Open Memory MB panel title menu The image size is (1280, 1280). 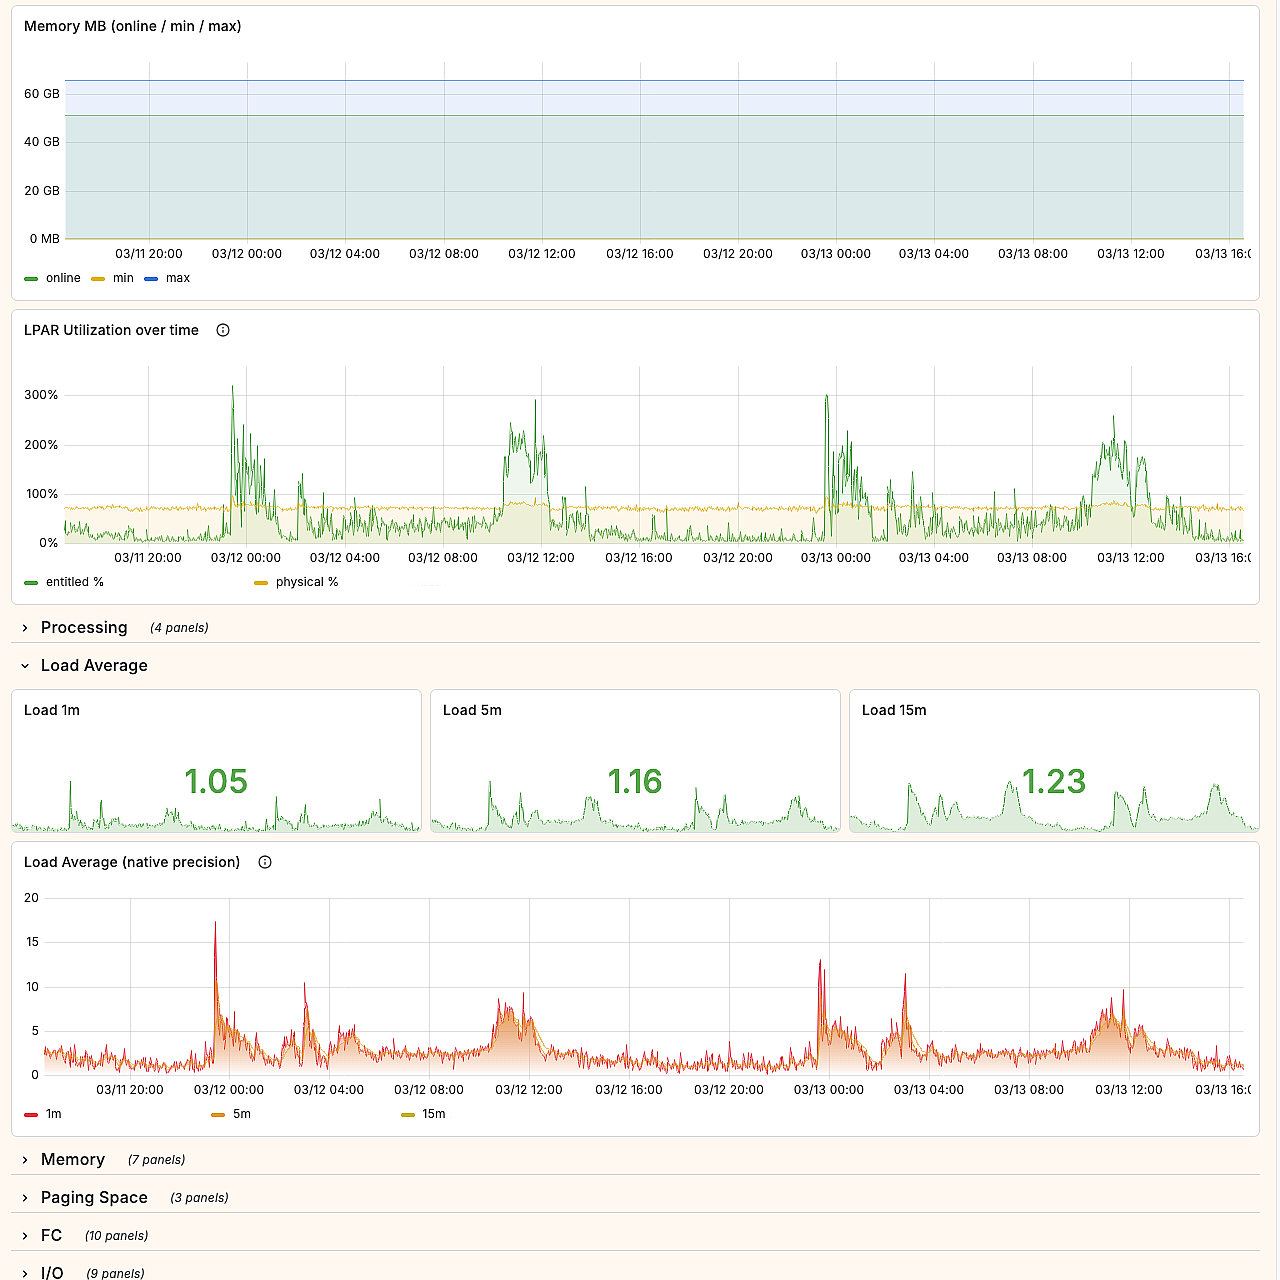click(x=132, y=26)
